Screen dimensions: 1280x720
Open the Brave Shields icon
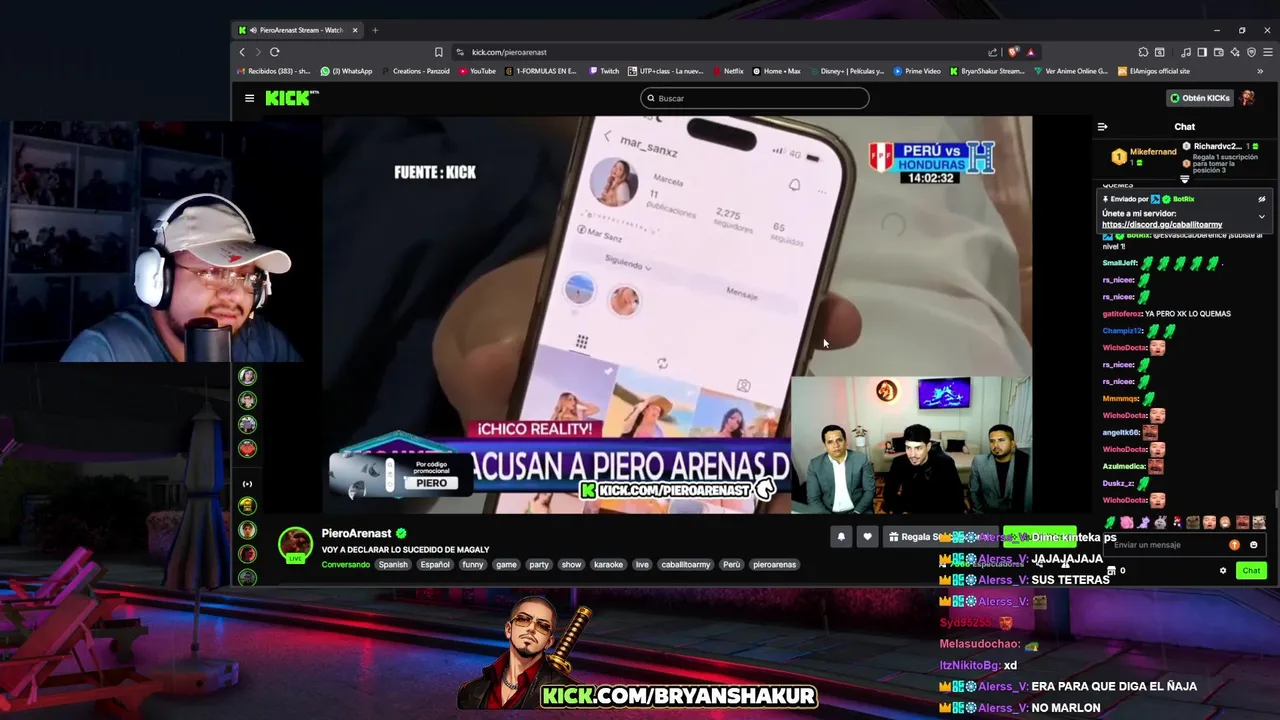[1013, 52]
